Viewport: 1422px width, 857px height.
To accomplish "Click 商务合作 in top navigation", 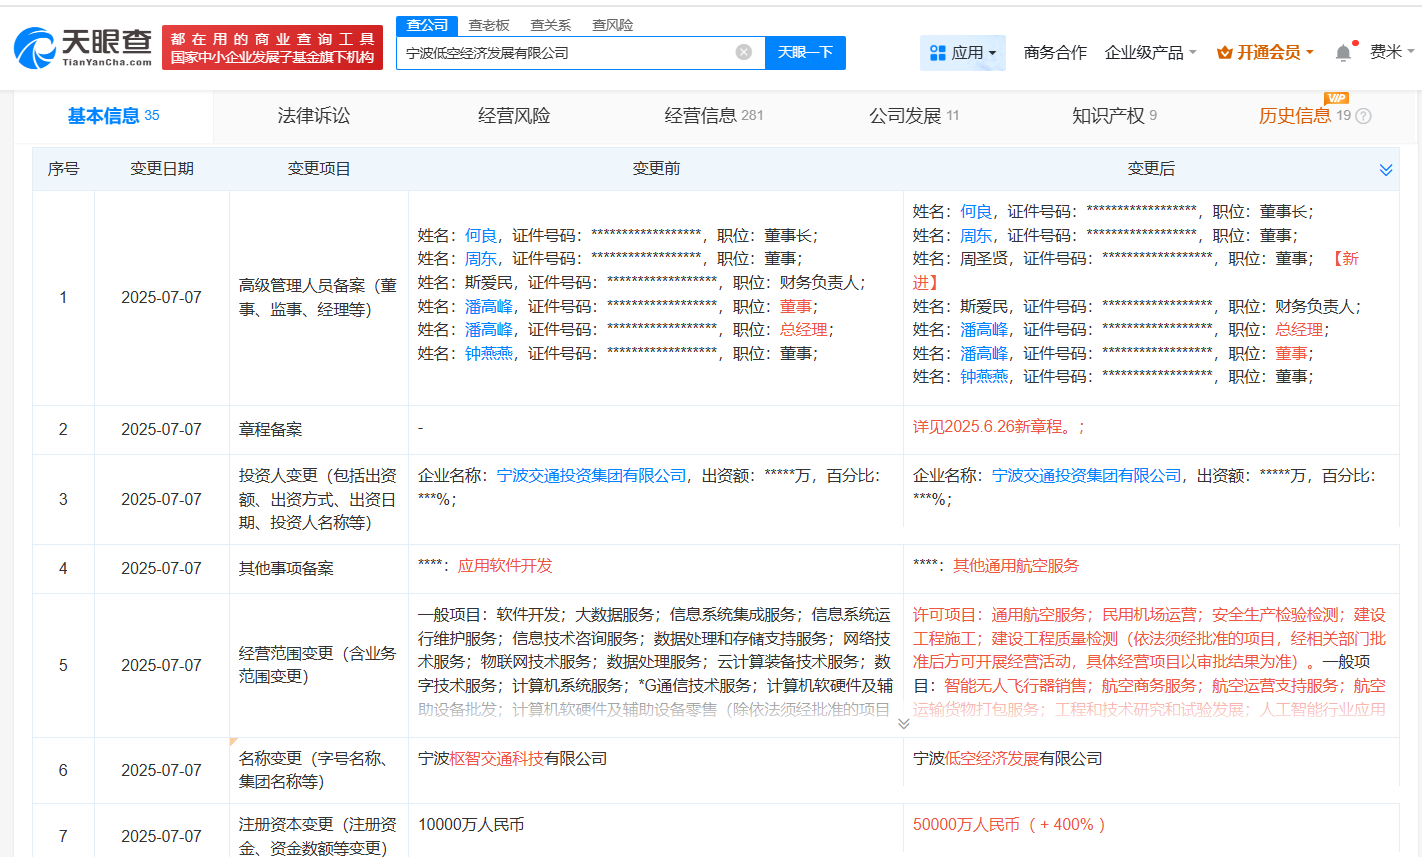I will click(x=1055, y=52).
